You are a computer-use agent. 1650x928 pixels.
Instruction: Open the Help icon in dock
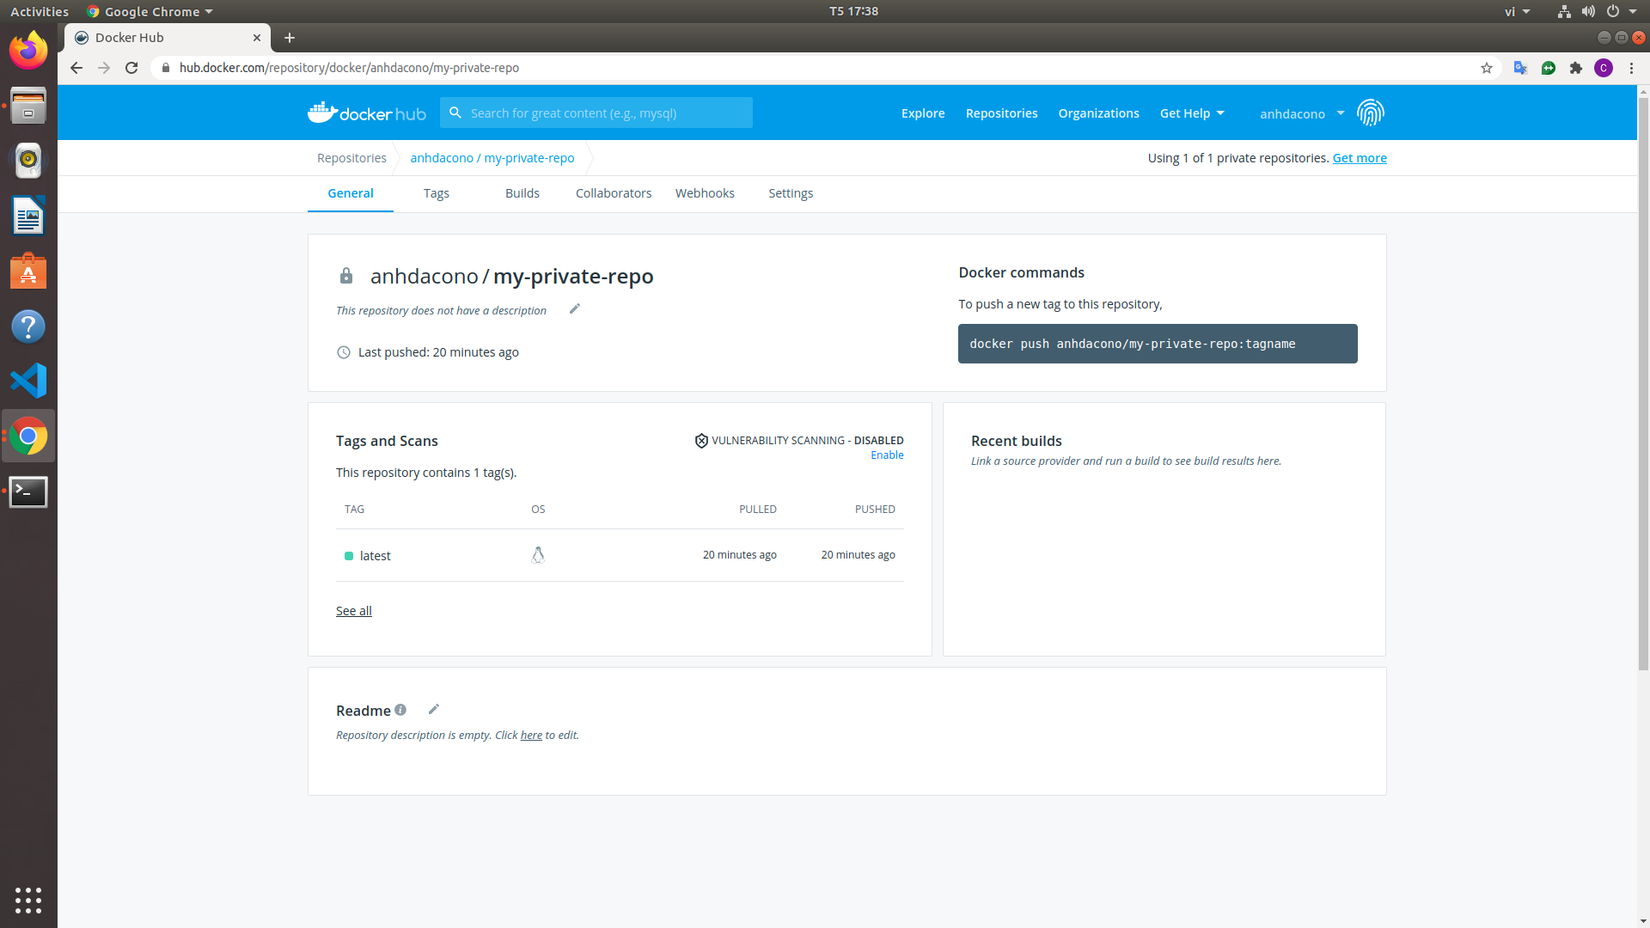pyautogui.click(x=28, y=326)
